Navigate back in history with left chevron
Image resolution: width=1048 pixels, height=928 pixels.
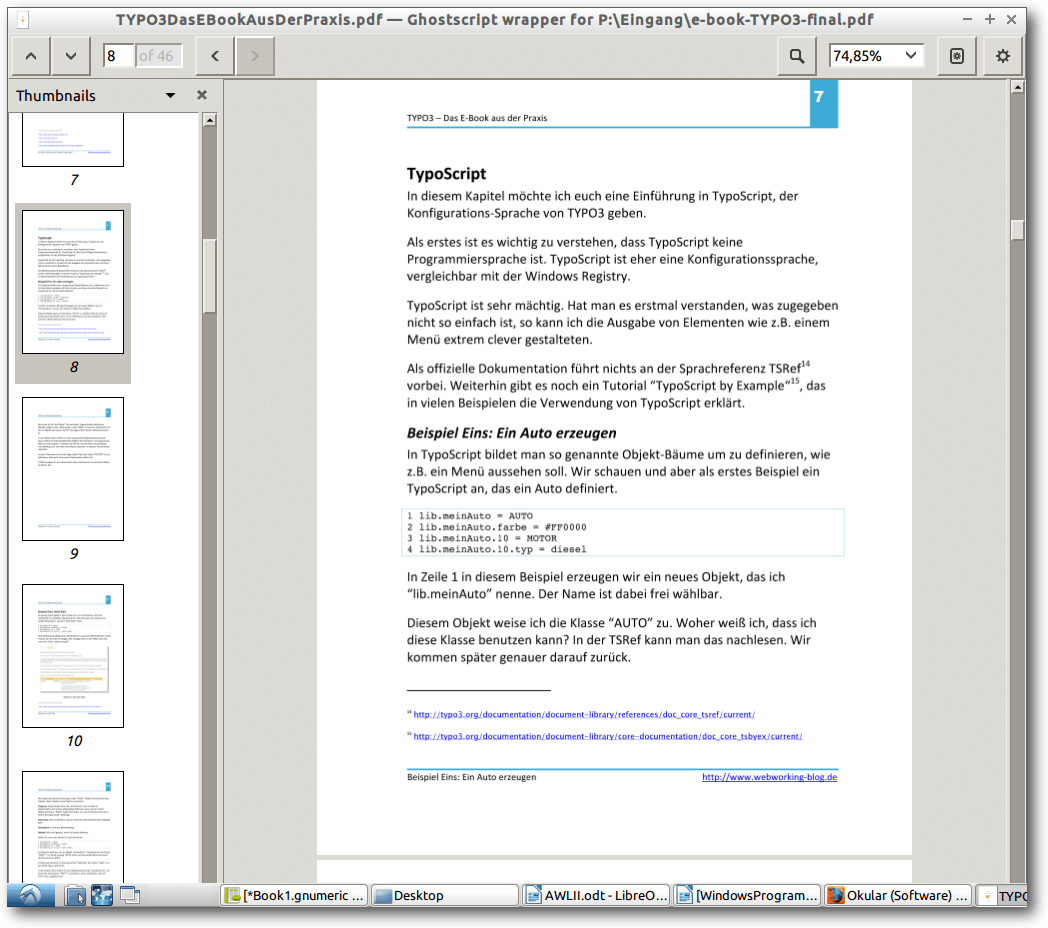point(215,56)
